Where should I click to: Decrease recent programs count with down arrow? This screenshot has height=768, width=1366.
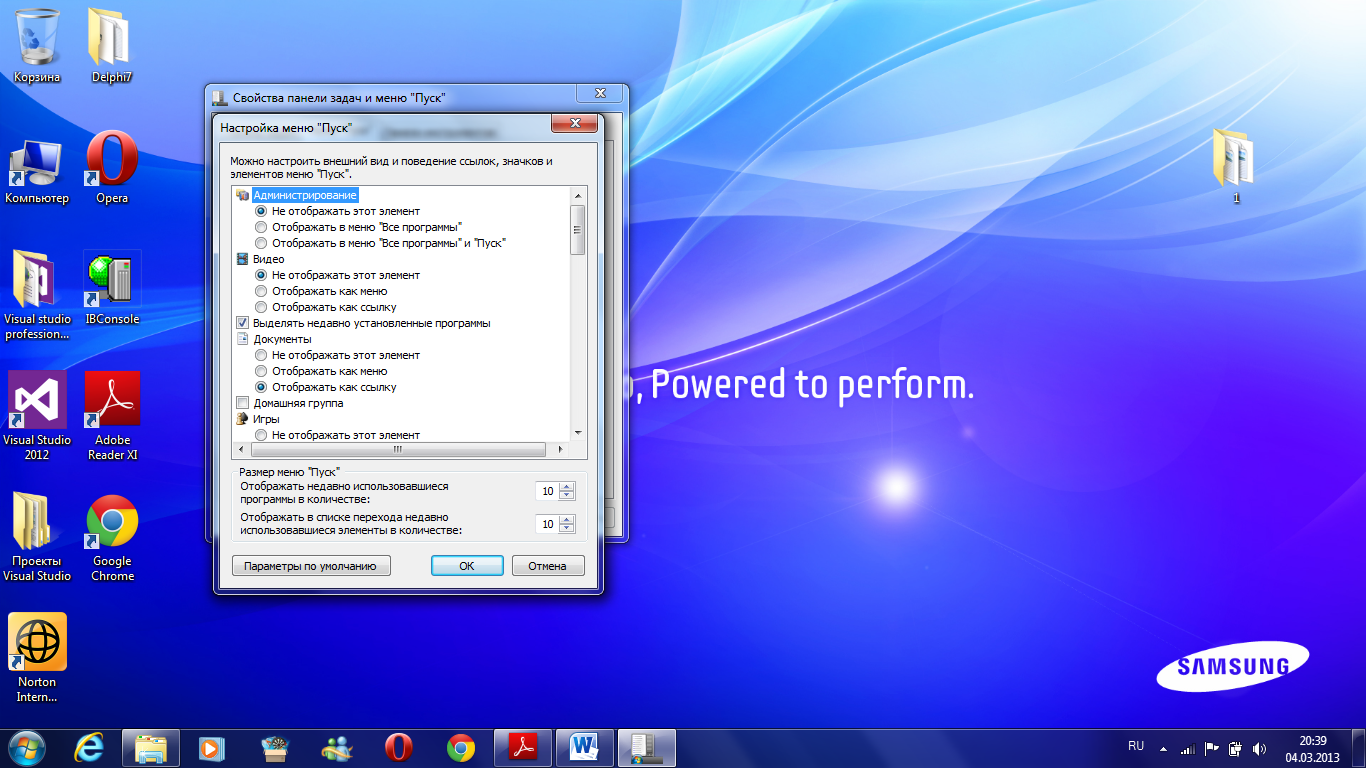pyautogui.click(x=567, y=495)
